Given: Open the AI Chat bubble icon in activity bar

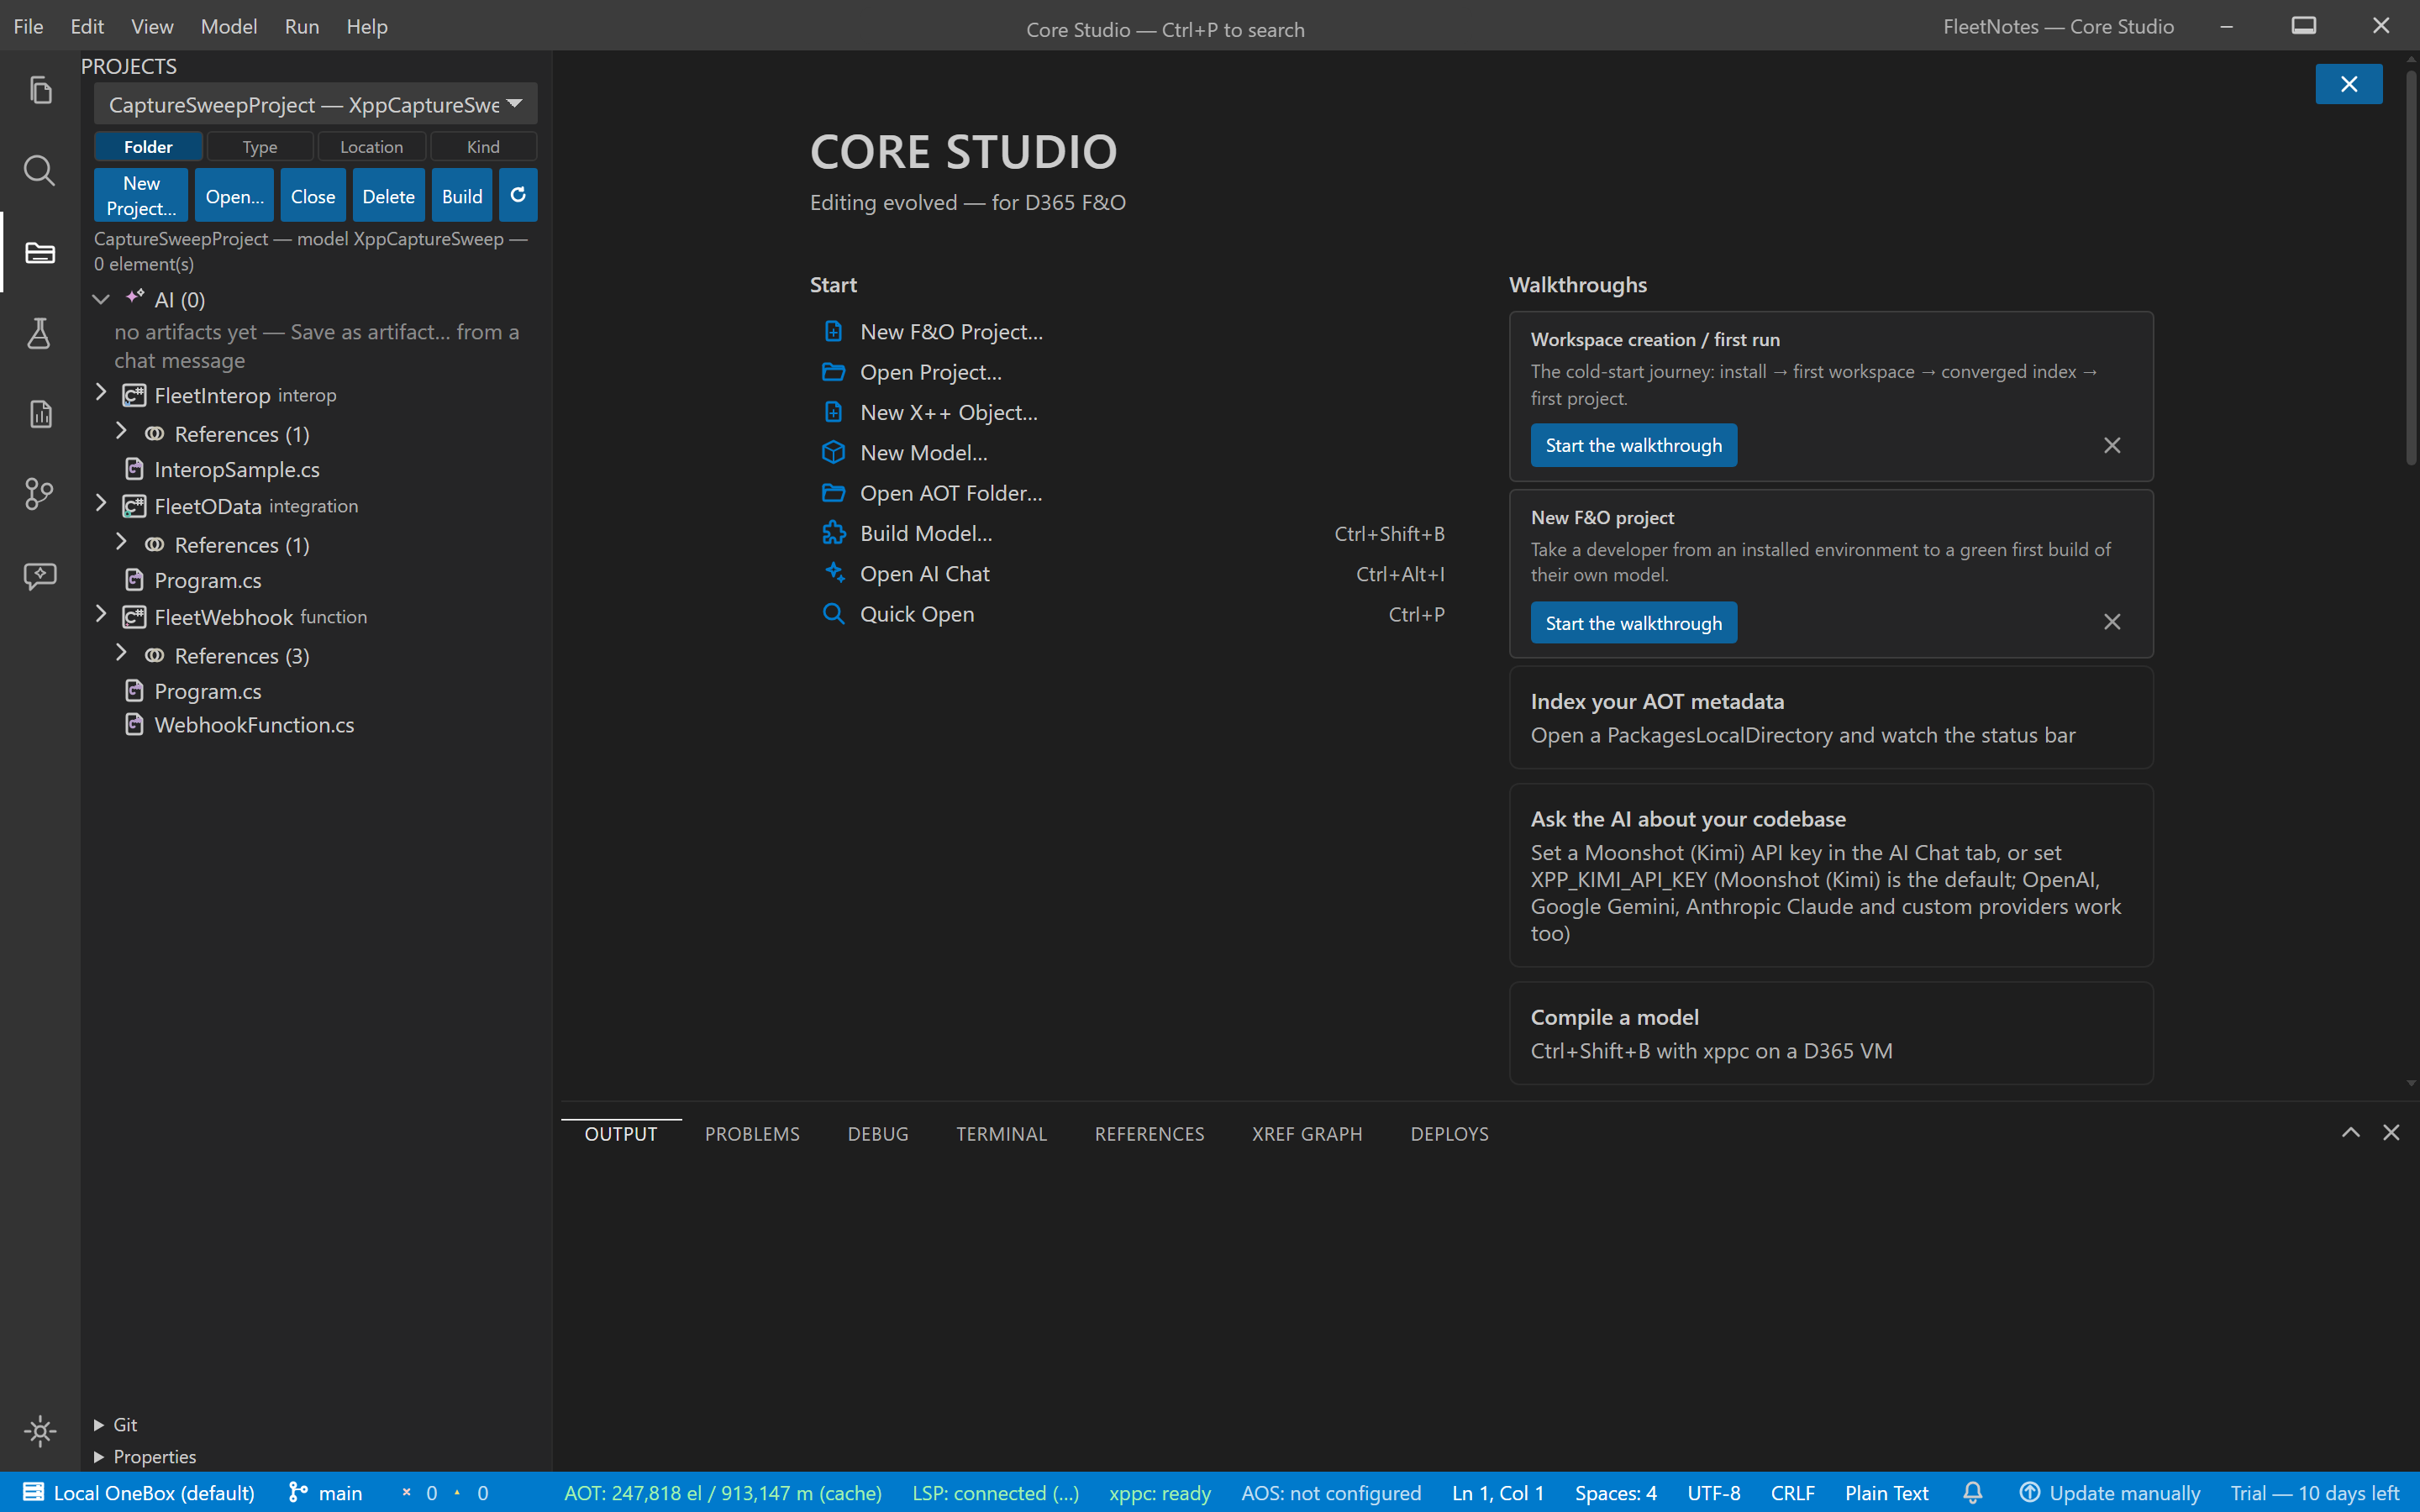Looking at the screenshot, I should [x=40, y=576].
